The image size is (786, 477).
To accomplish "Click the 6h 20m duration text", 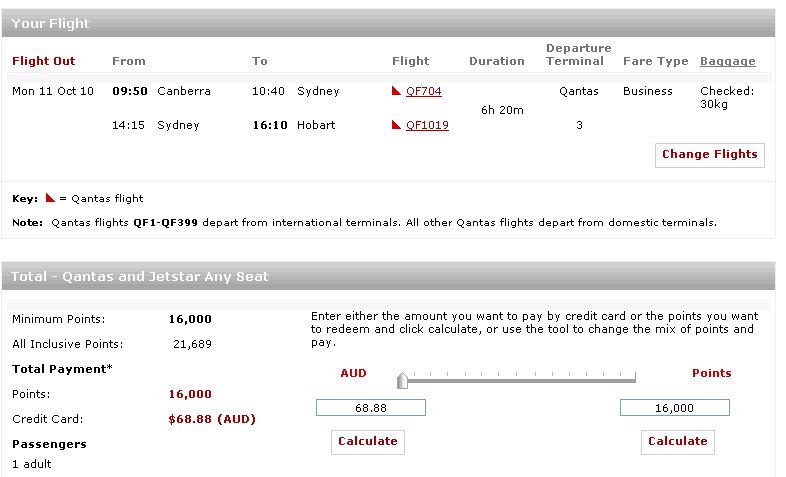I will pyautogui.click(x=502, y=110).
